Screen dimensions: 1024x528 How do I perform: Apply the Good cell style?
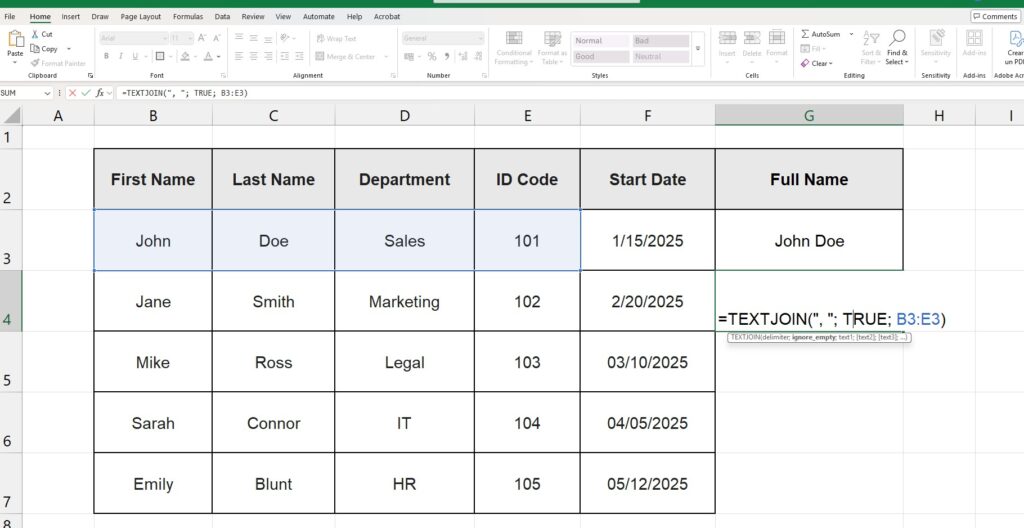tap(600, 57)
